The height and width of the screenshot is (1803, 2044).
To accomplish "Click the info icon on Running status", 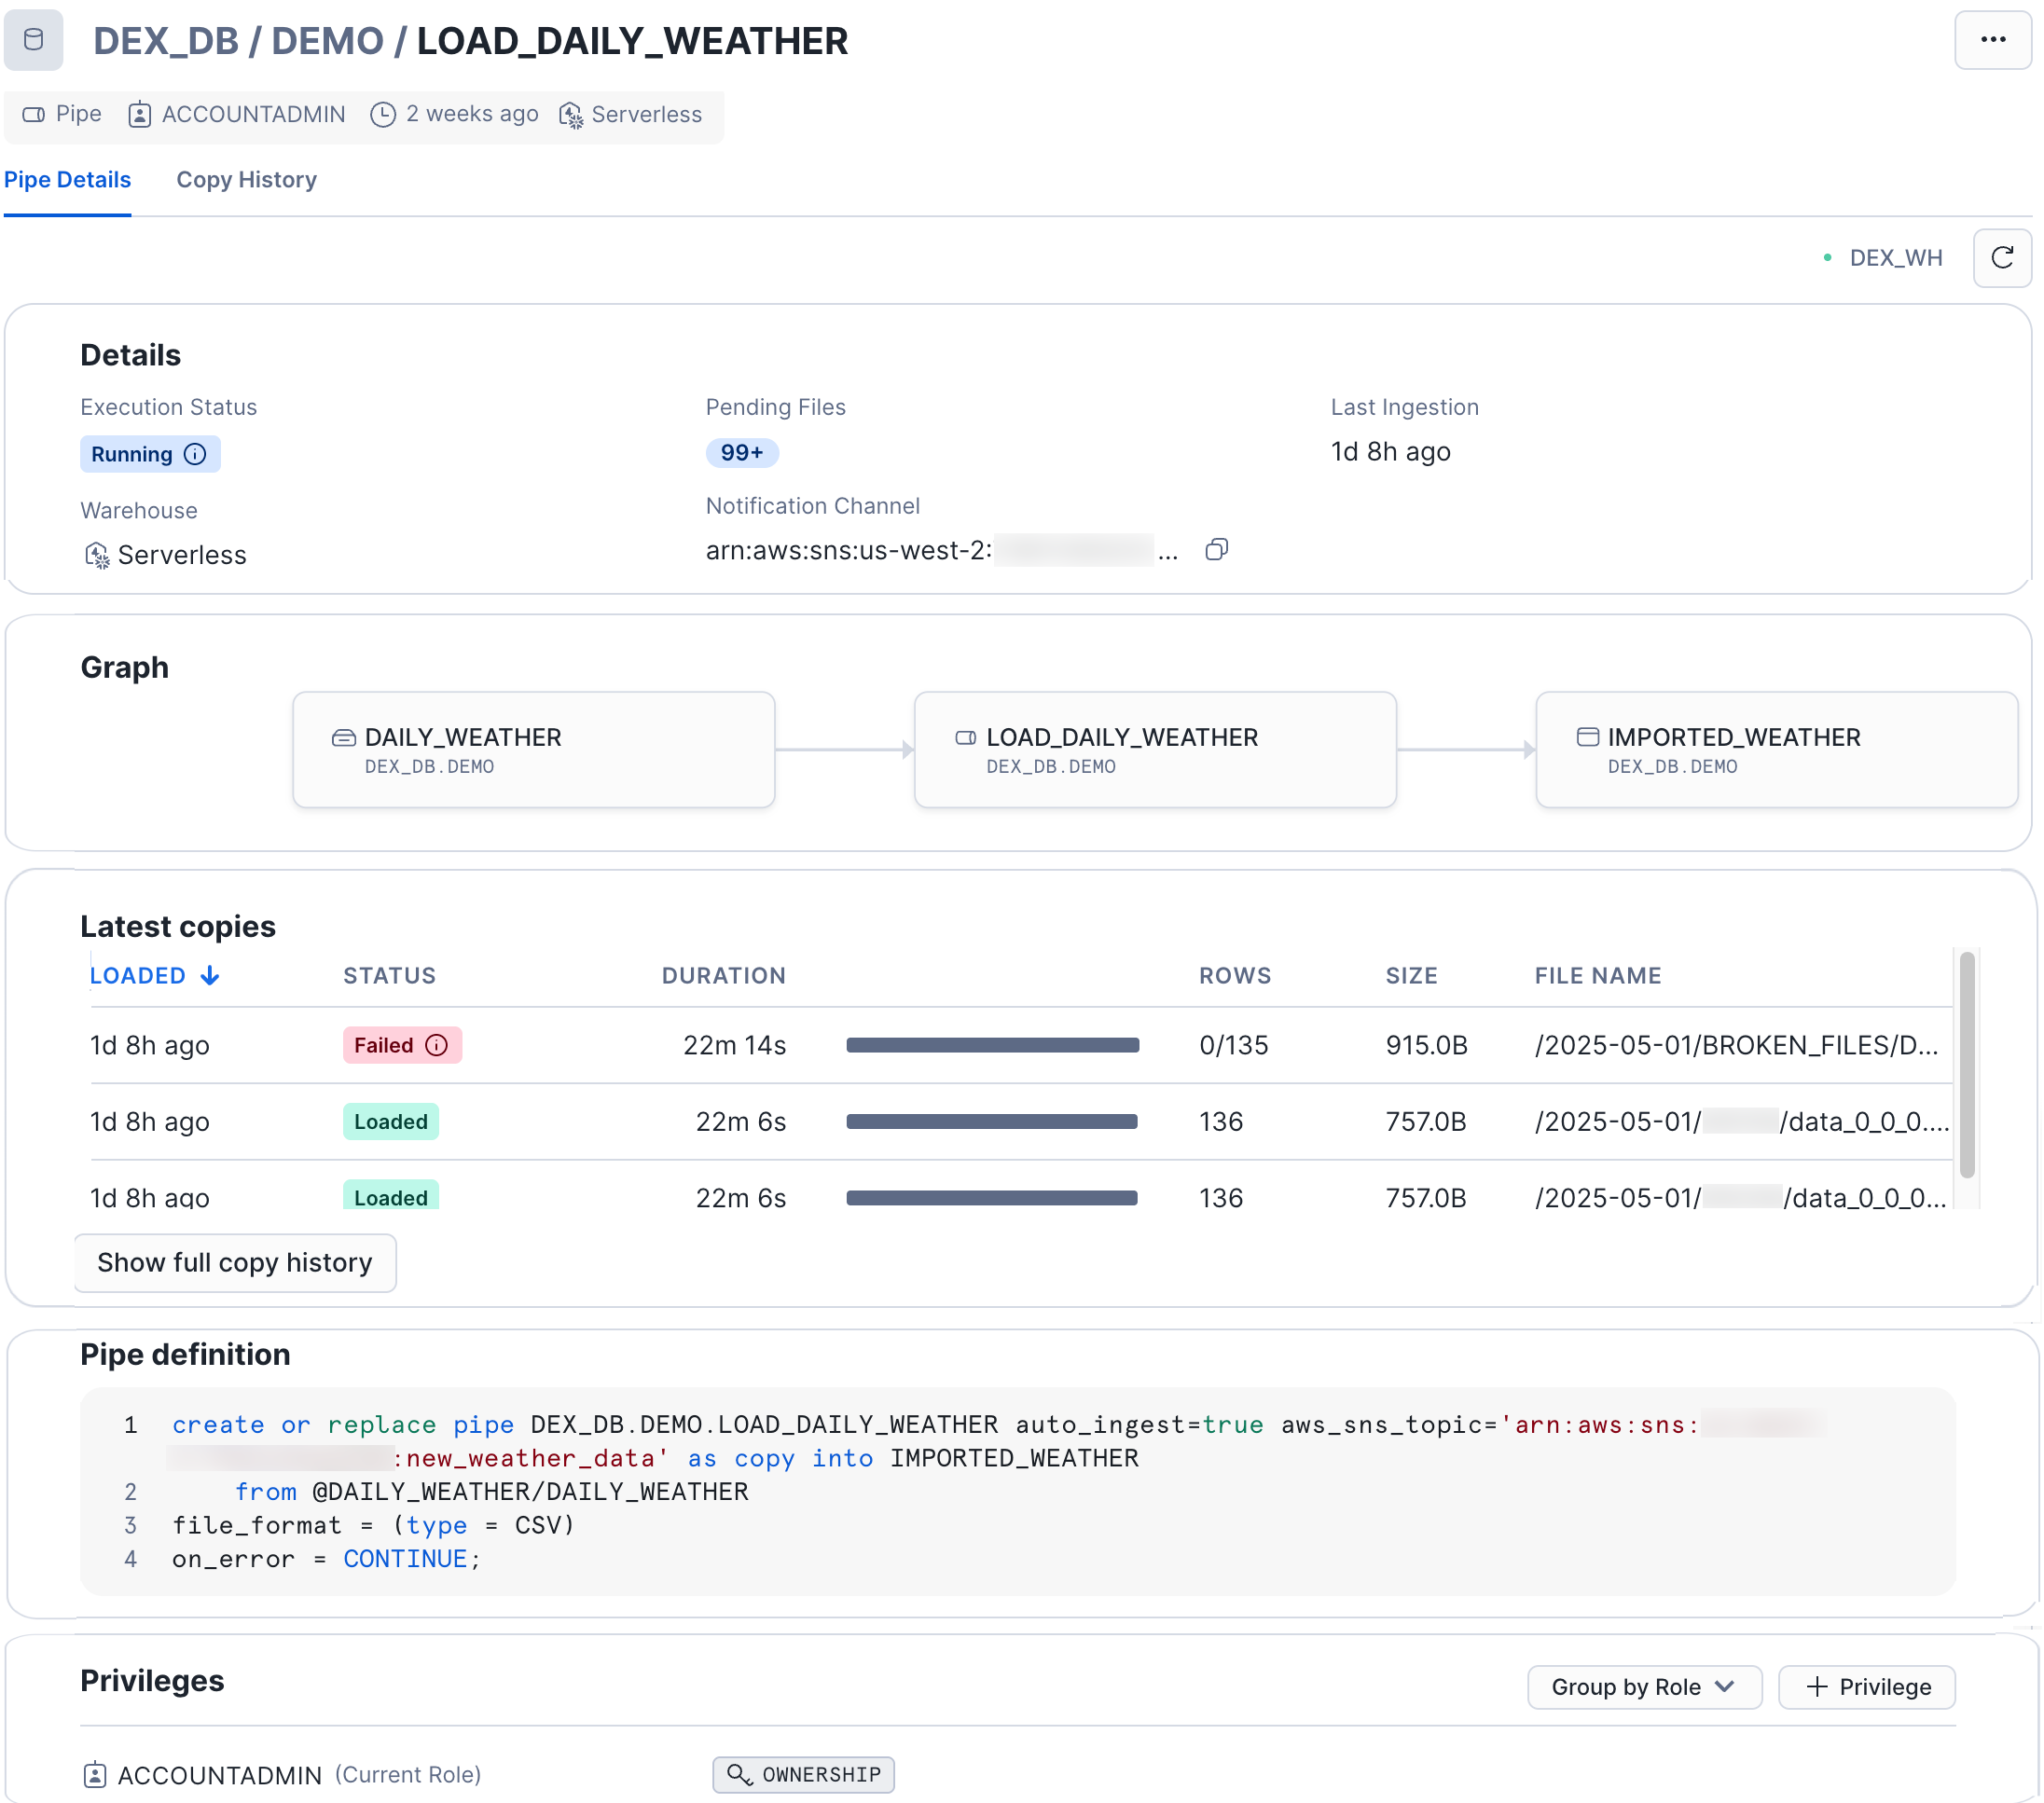I will pyautogui.click(x=196, y=454).
